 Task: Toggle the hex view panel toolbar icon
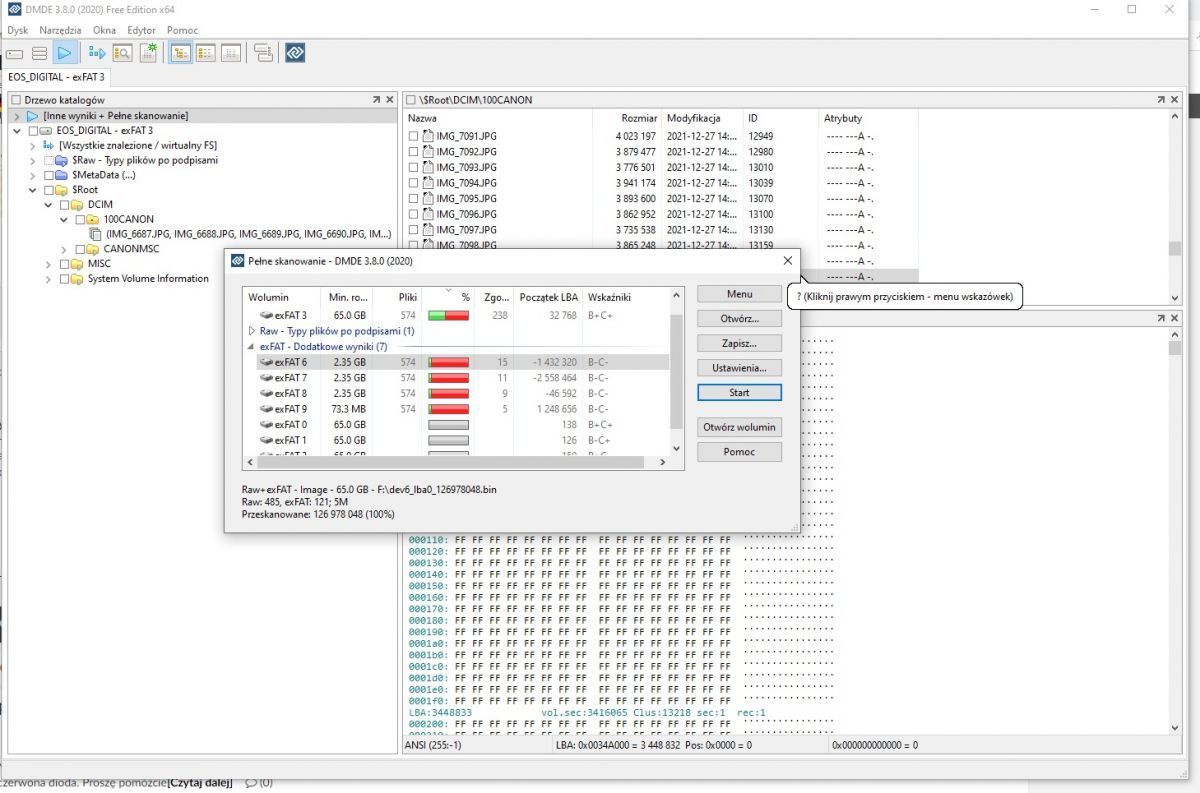(231, 53)
